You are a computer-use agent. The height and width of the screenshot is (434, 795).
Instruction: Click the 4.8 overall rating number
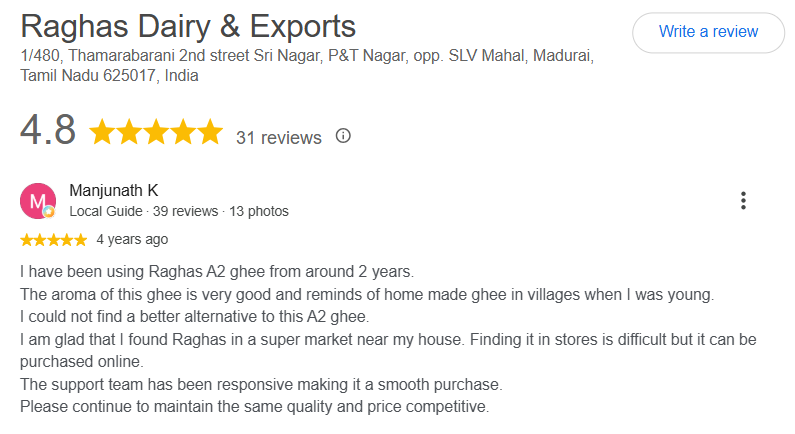(x=48, y=130)
